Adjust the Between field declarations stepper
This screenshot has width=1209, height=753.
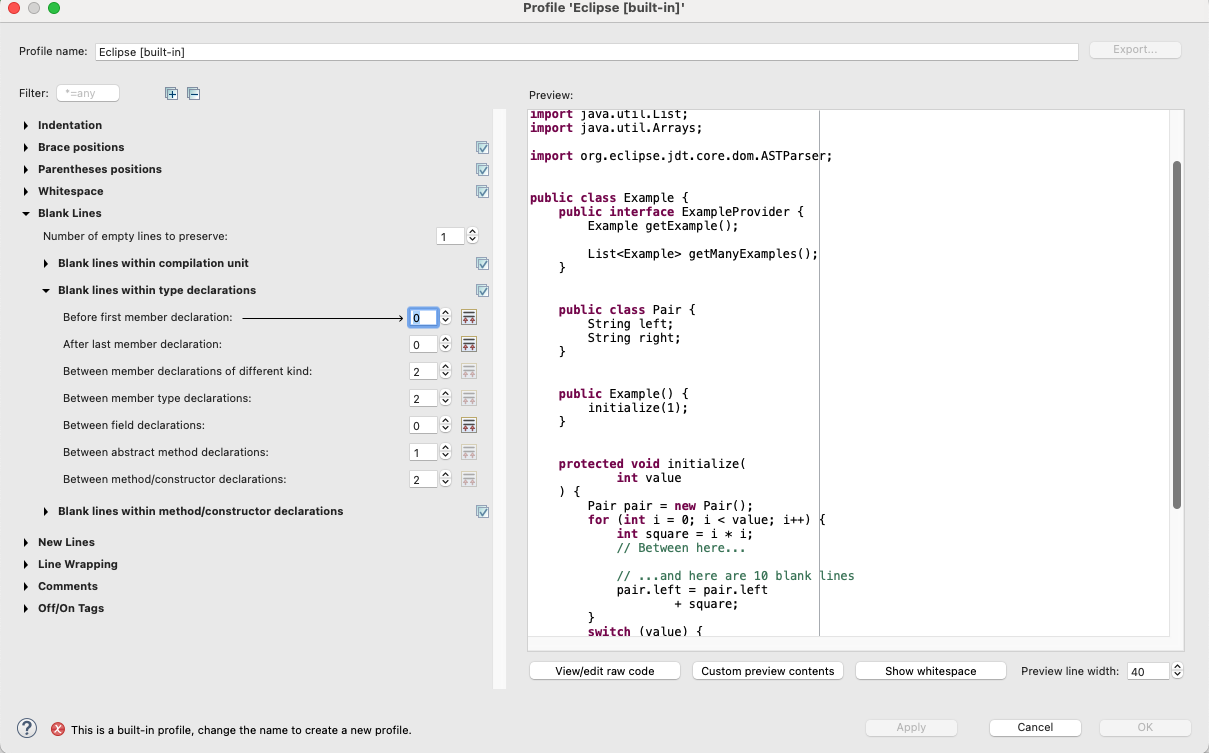[x=446, y=425]
